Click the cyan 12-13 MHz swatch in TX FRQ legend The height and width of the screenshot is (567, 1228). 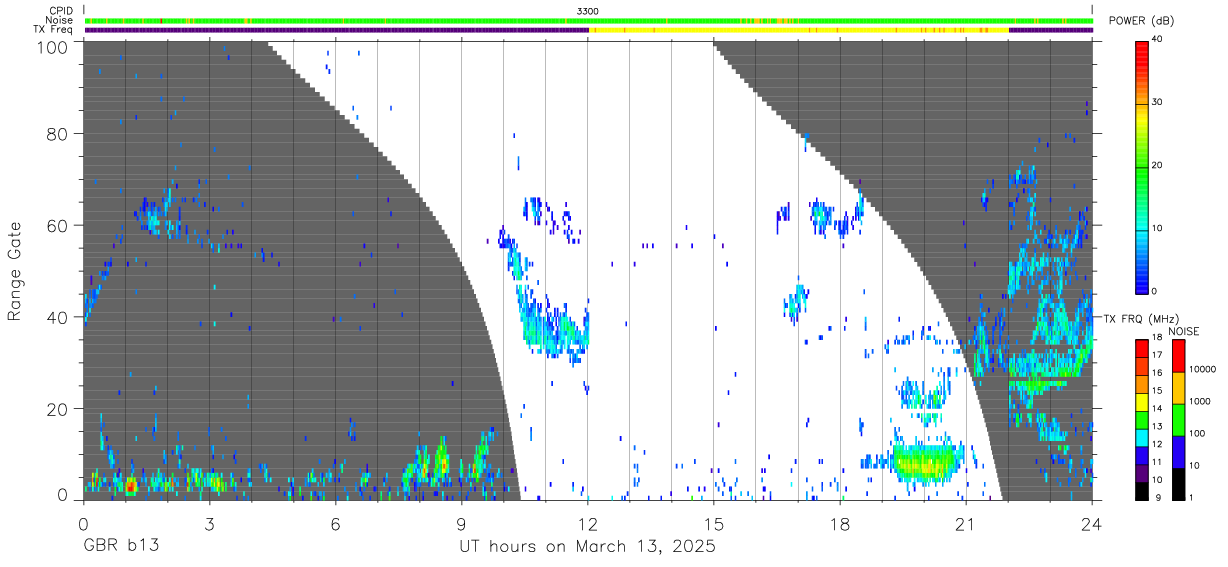coord(1142,438)
